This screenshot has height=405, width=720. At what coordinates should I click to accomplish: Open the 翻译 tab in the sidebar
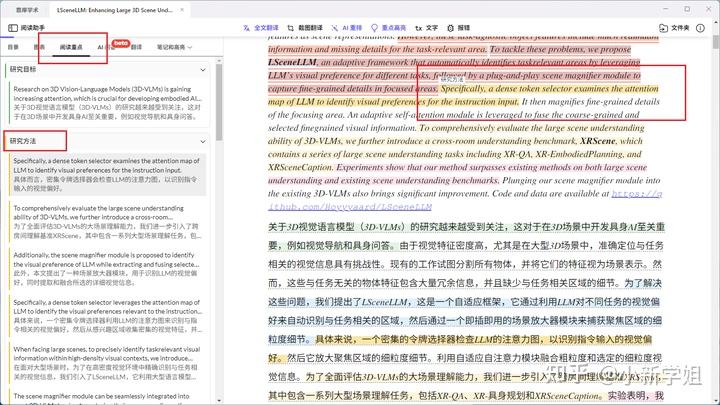pyautogui.click(x=136, y=47)
